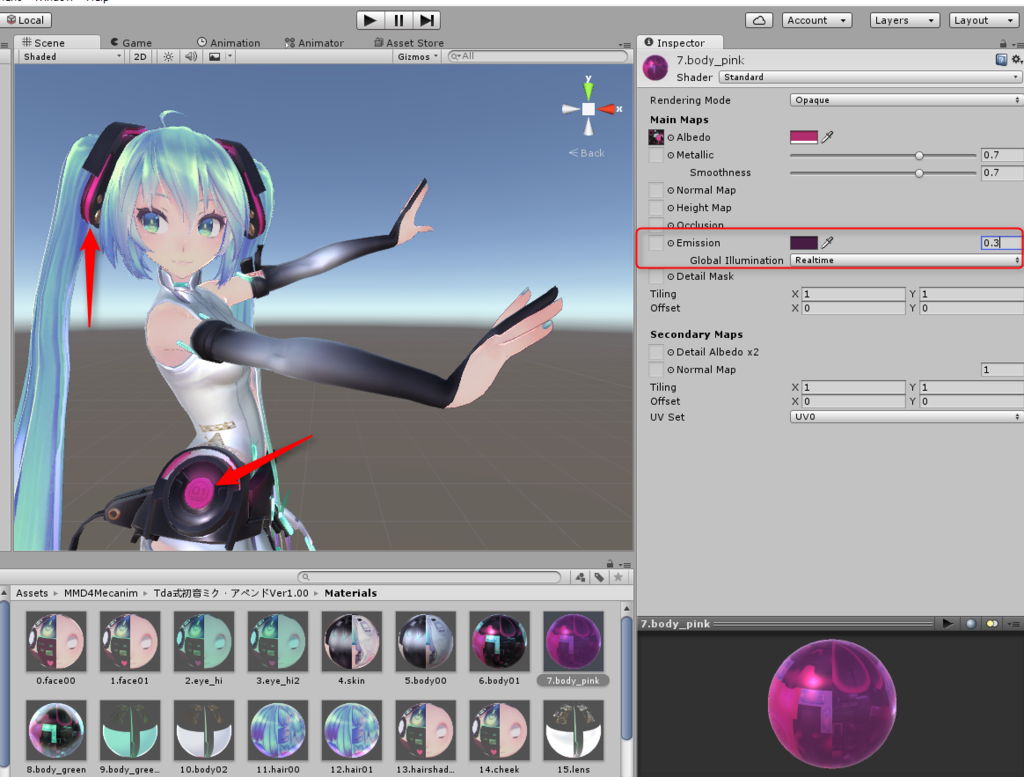Select the 4.skin material thumbnail
This screenshot has width=1024, height=777.
point(351,641)
